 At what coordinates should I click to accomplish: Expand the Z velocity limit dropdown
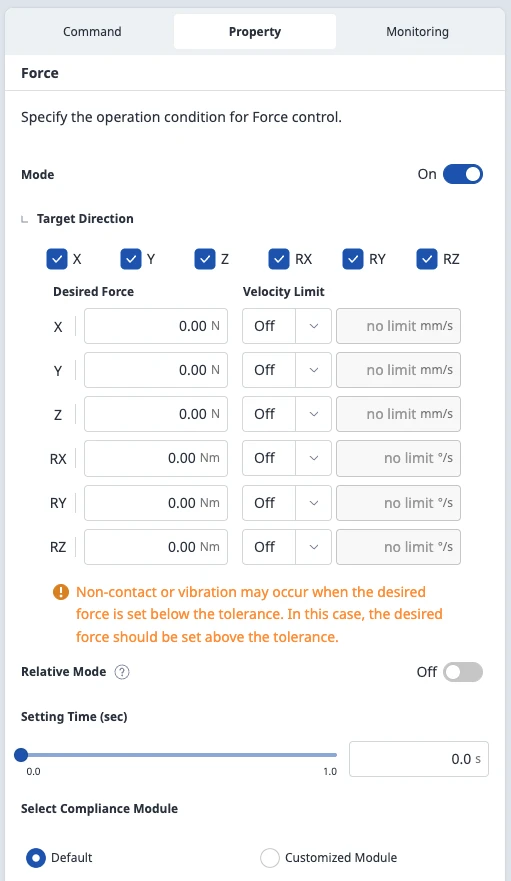pos(287,414)
